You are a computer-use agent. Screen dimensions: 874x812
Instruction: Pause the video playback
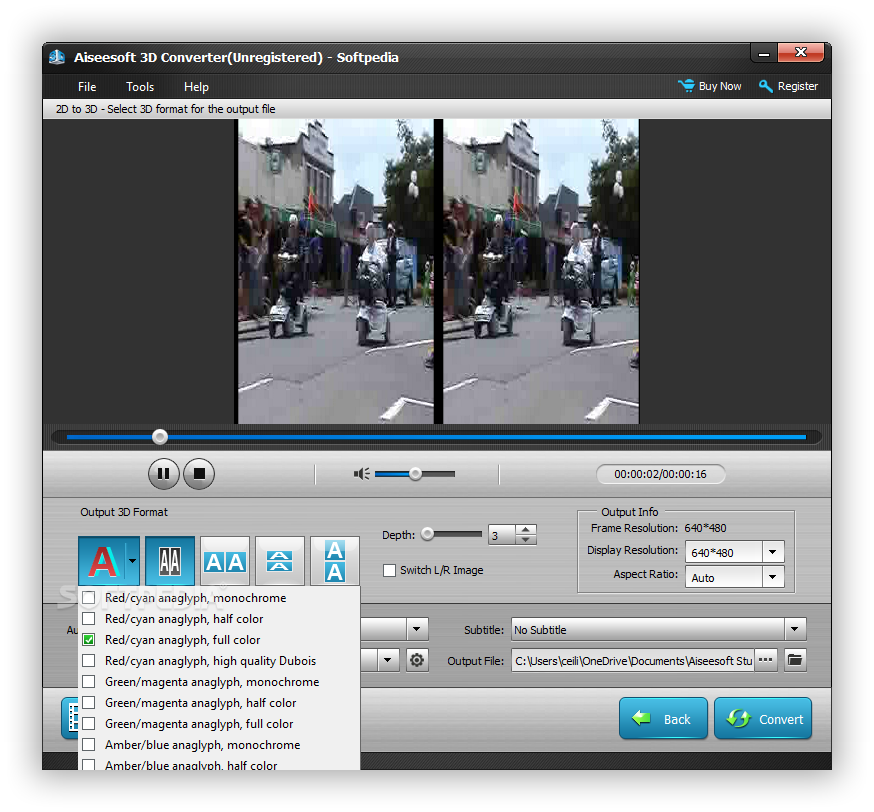coord(163,474)
